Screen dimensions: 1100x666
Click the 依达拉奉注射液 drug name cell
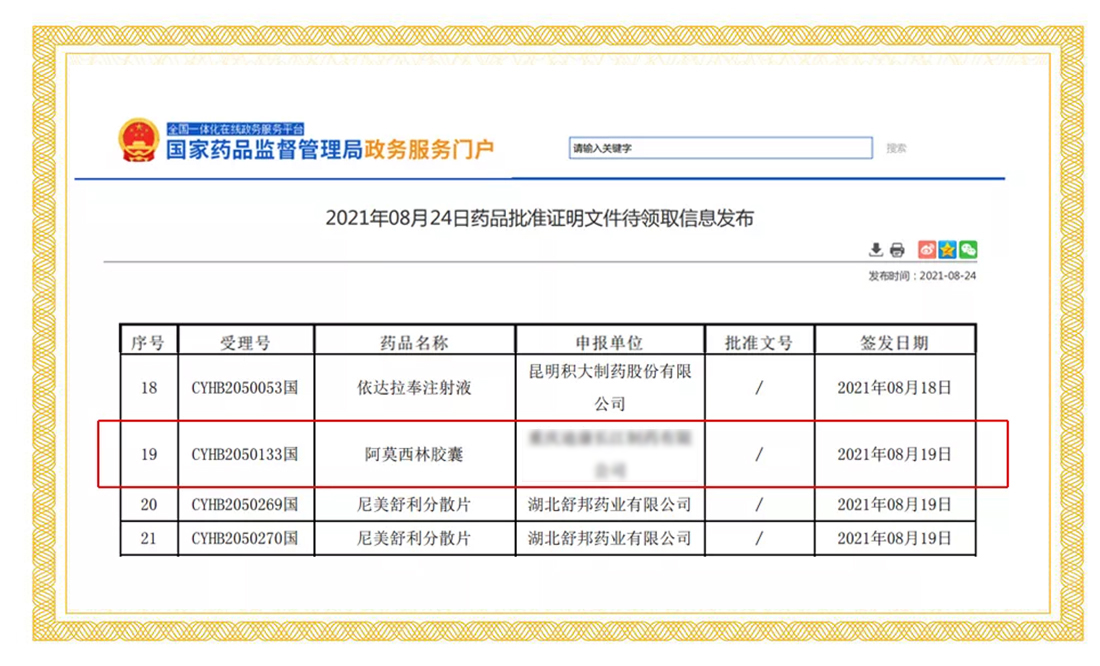[415, 387]
